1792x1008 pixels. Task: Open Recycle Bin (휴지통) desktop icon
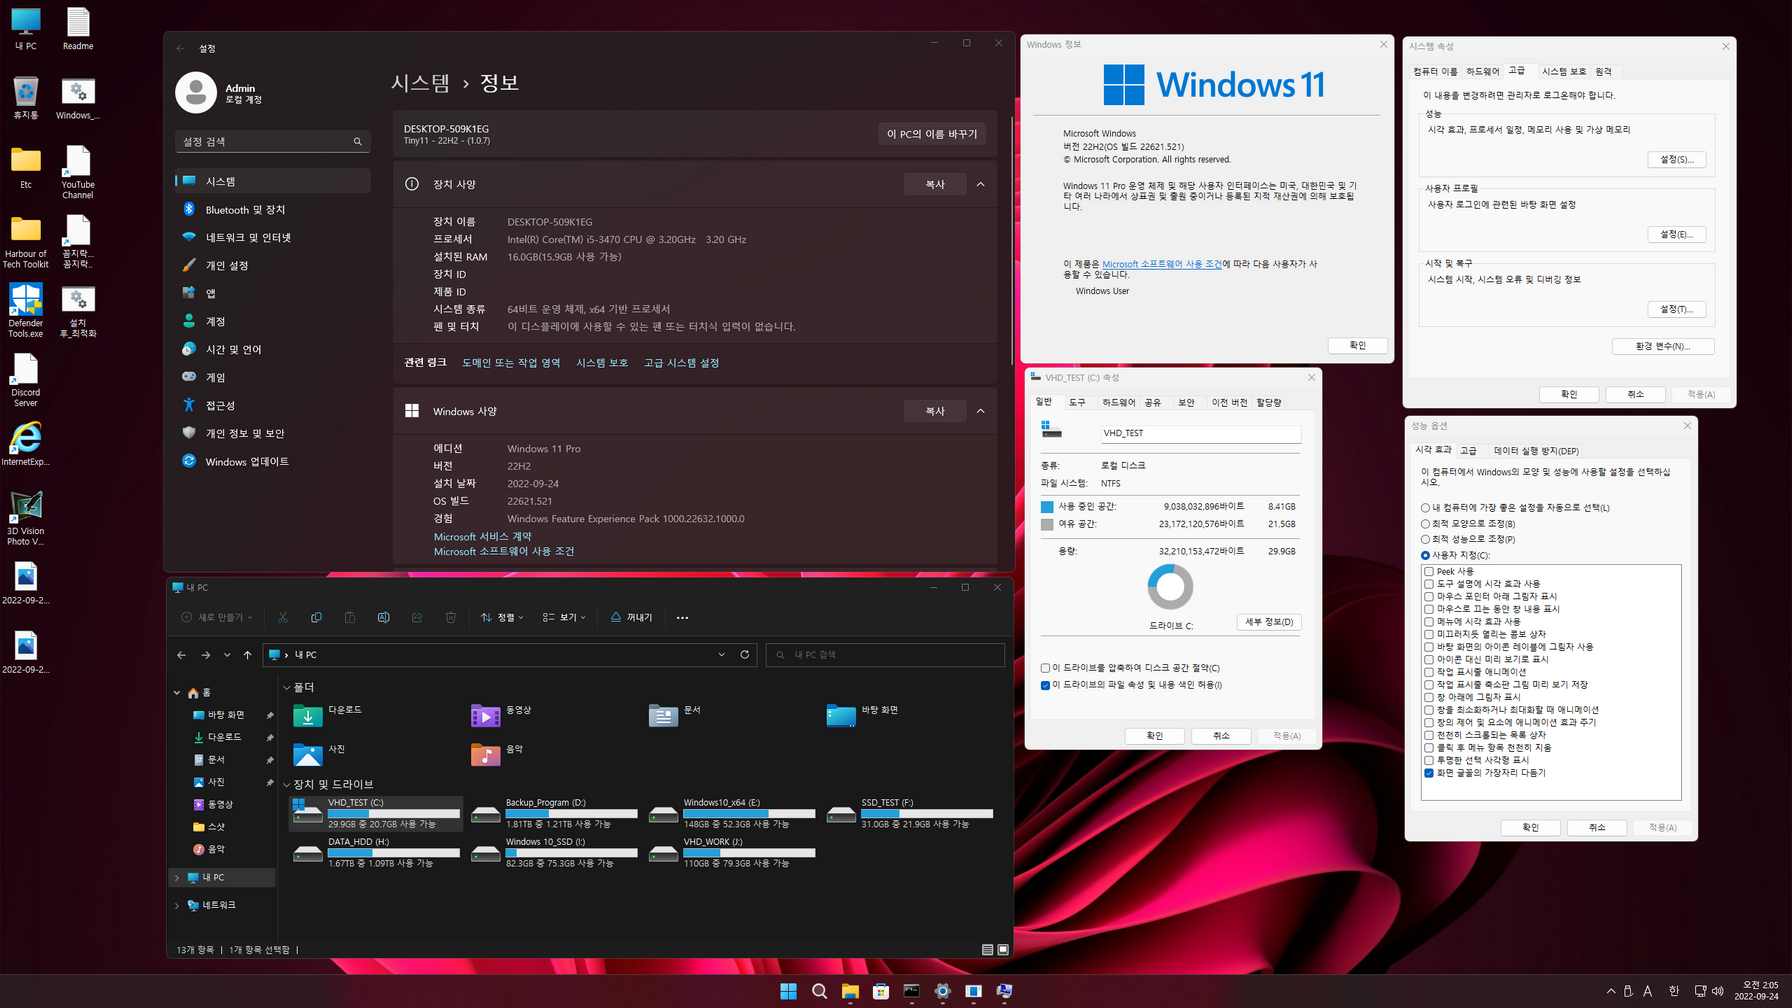point(25,98)
